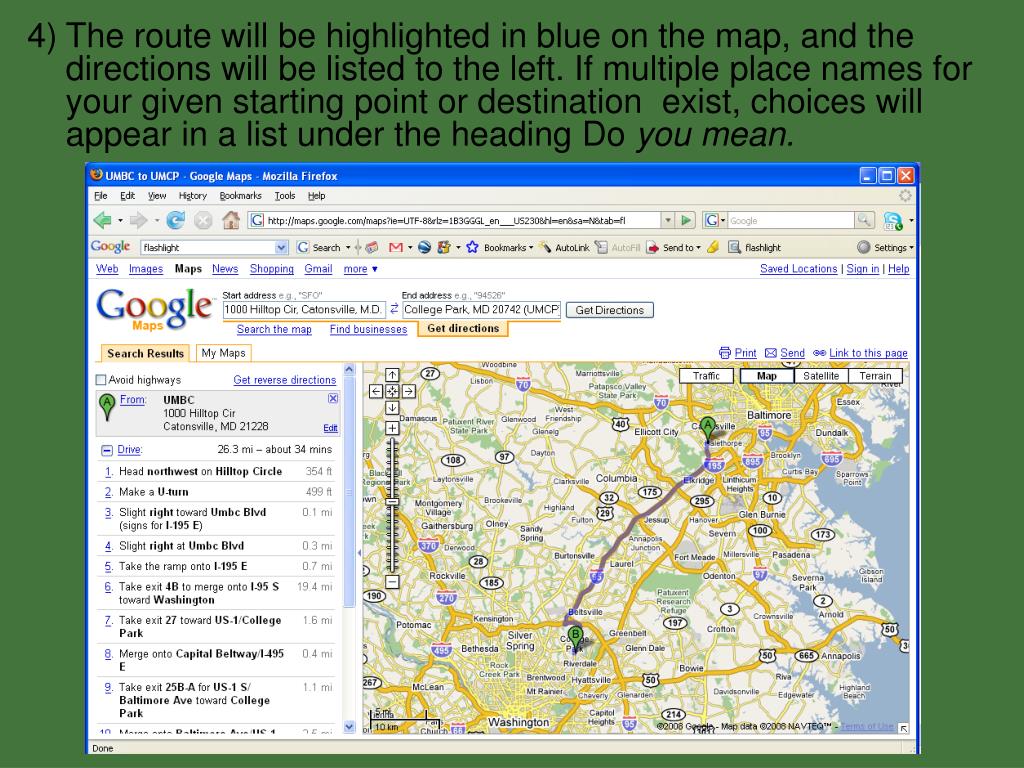
Task: Open the File menu
Action: 101,195
